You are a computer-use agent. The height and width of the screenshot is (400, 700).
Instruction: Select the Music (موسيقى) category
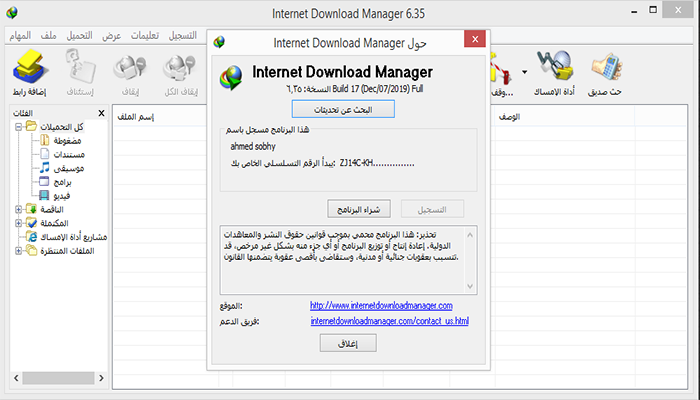(69, 168)
